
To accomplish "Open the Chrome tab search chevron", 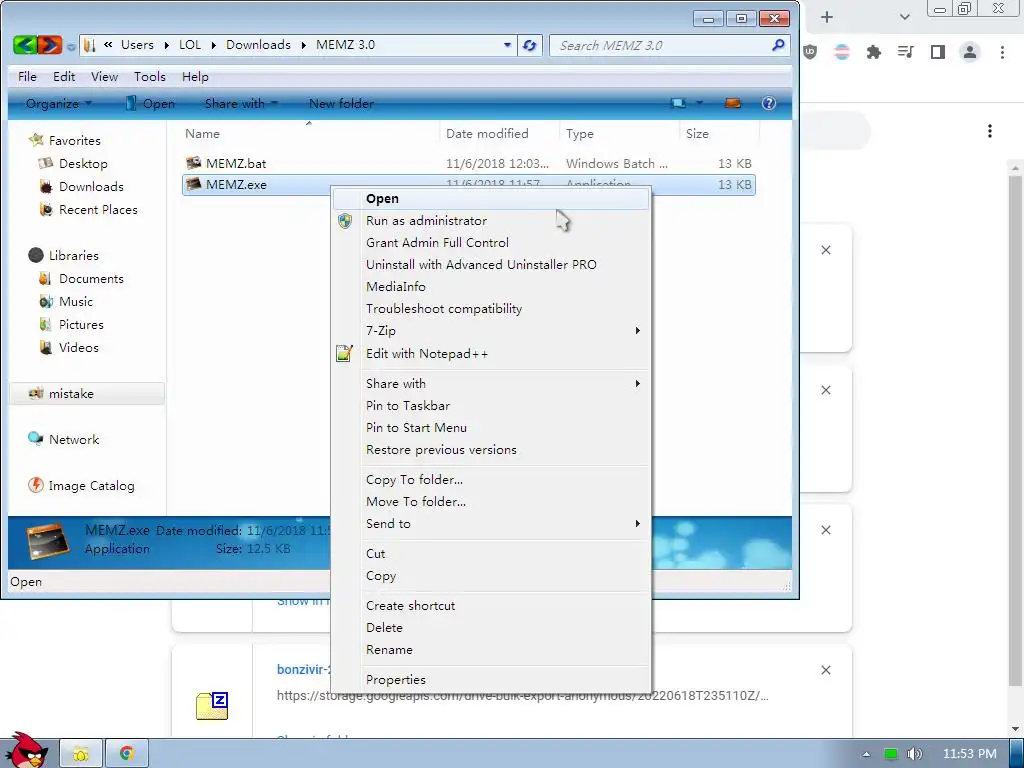I will [x=904, y=17].
